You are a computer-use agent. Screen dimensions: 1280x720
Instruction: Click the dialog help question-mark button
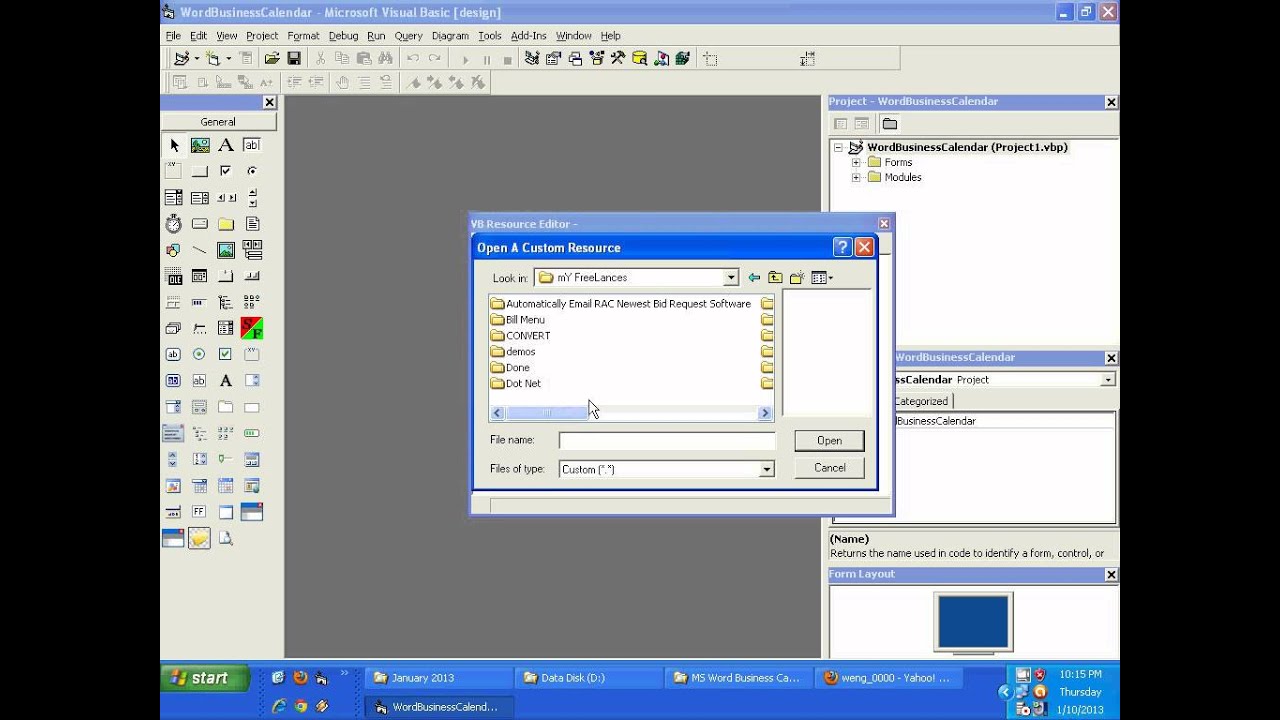pos(842,247)
